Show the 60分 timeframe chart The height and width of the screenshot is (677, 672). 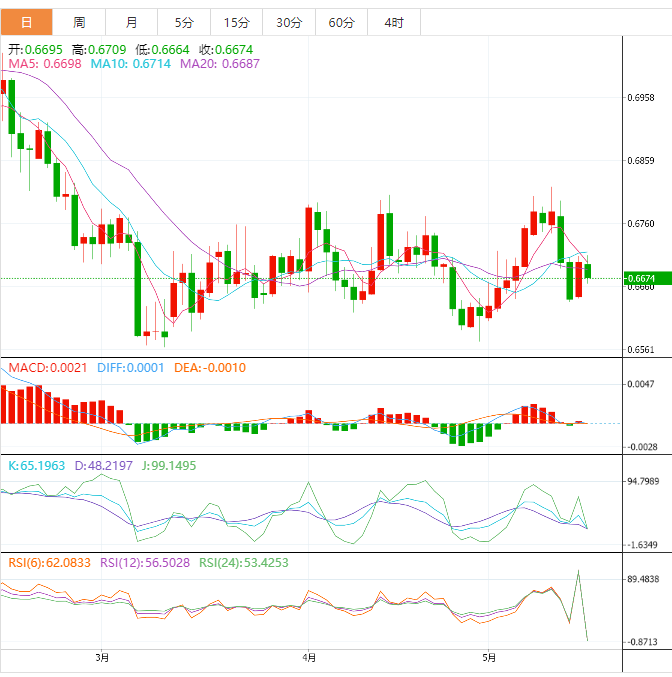341,22
